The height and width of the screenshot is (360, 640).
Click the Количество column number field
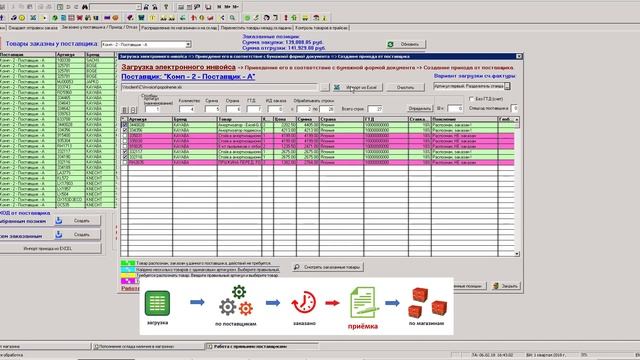[x=187, y=109]
